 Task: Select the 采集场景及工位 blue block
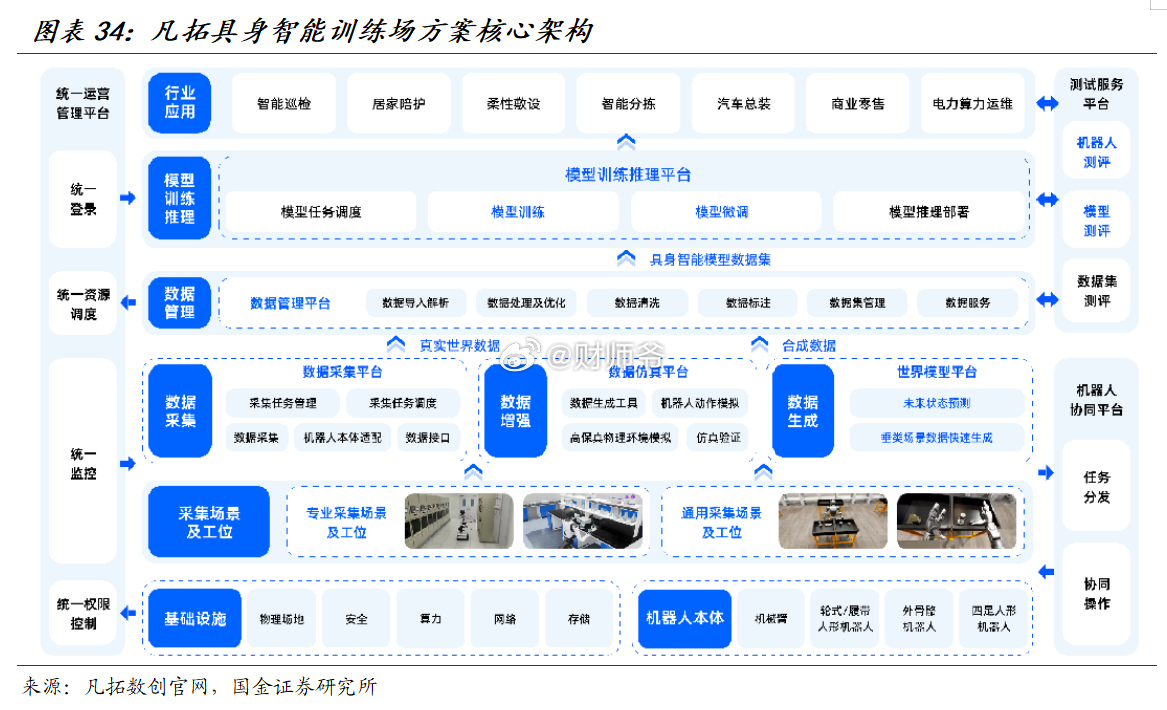209,522
